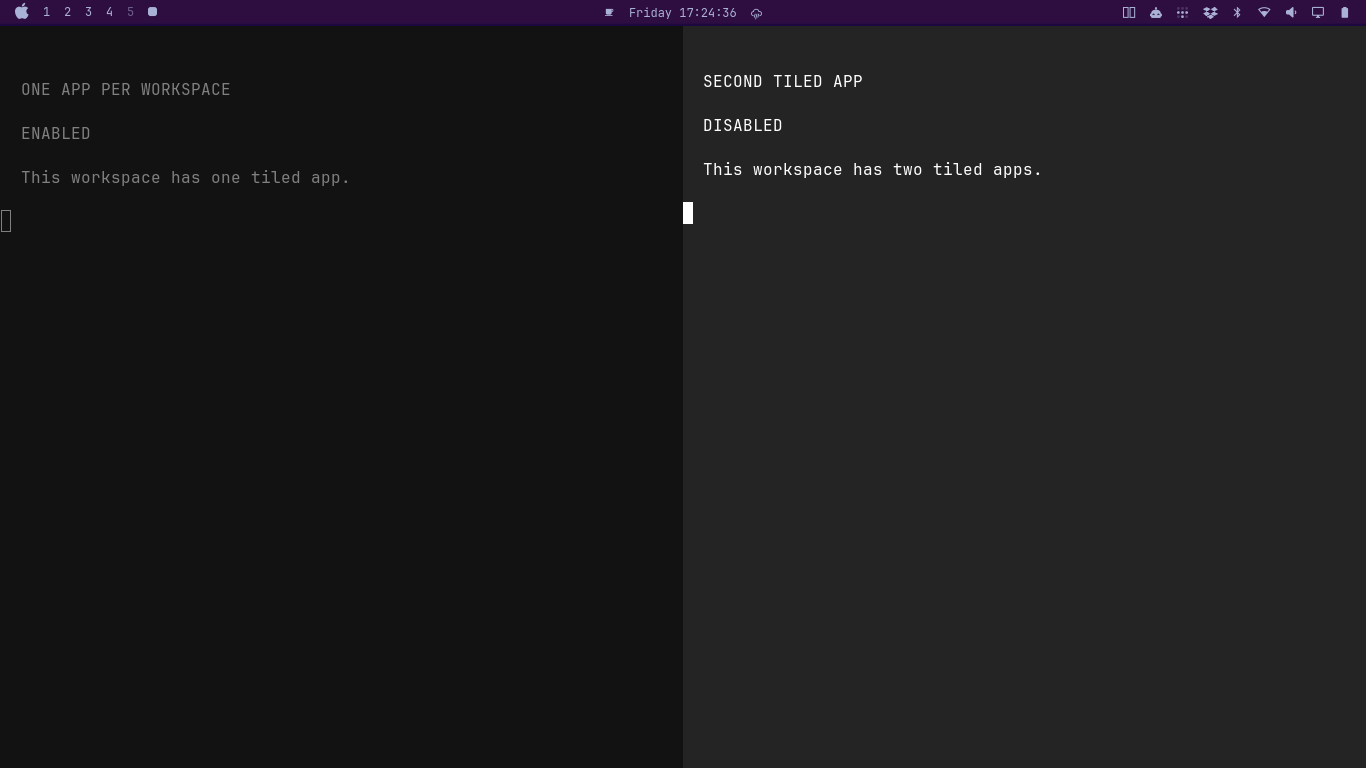This screenshot has height=768, width=1366.
Task: Click 'This workspace has one tiled app.' line
Action: [186, 178]
